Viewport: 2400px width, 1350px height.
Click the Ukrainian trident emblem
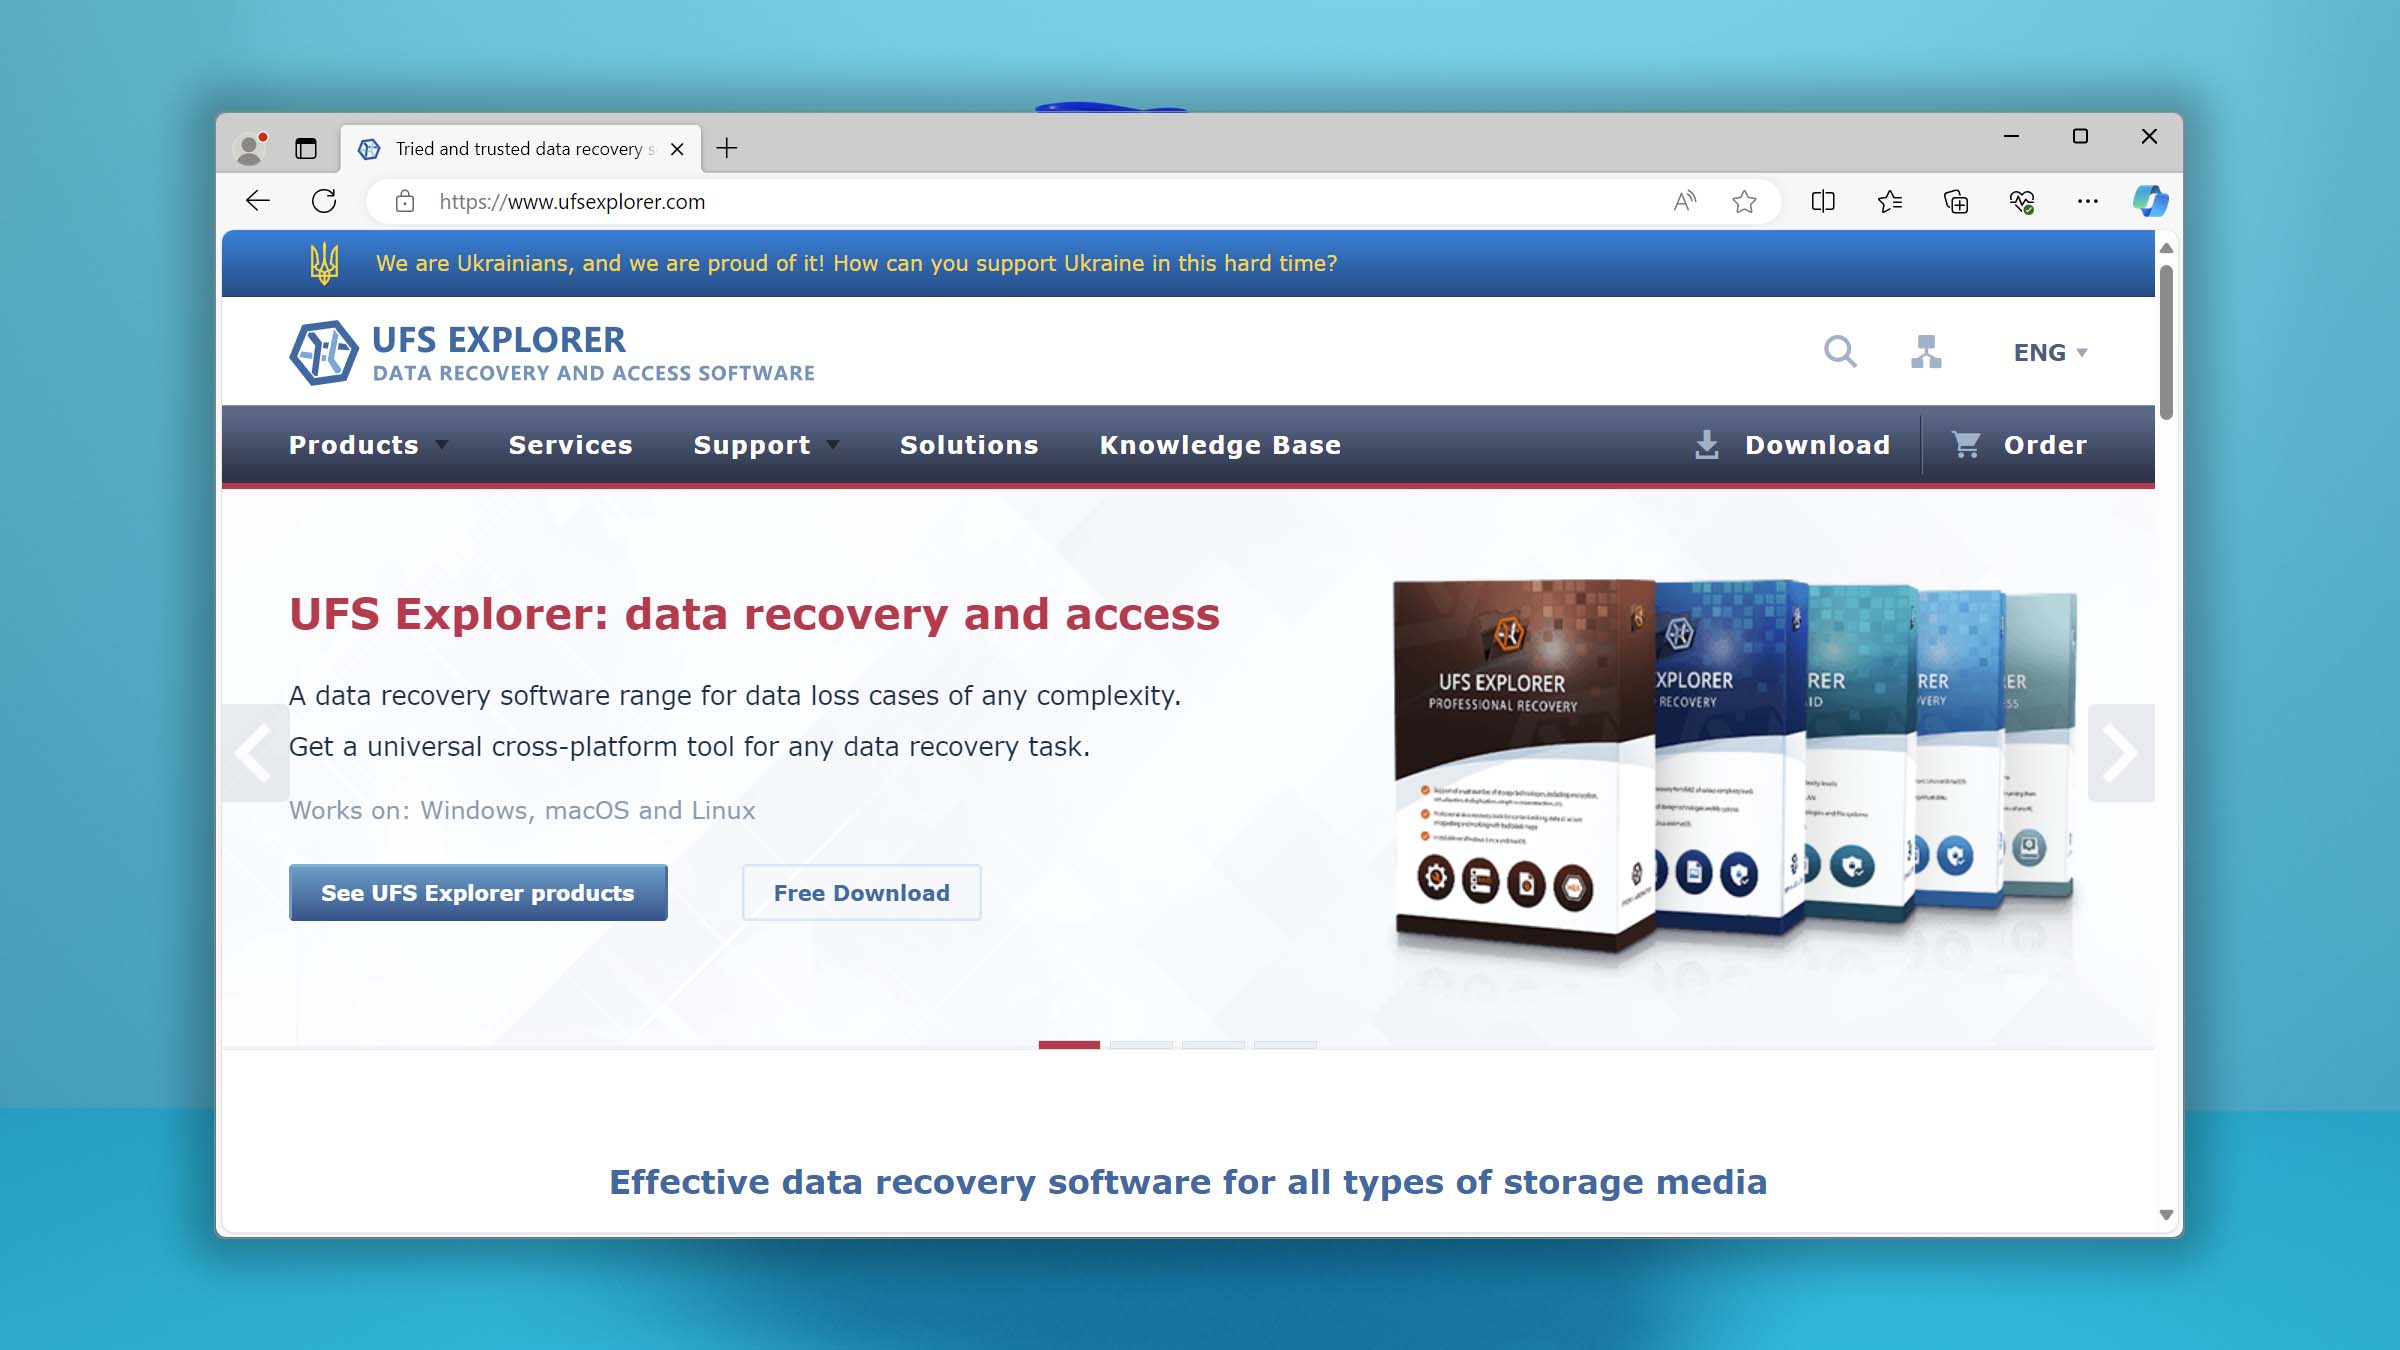point(324,263)
